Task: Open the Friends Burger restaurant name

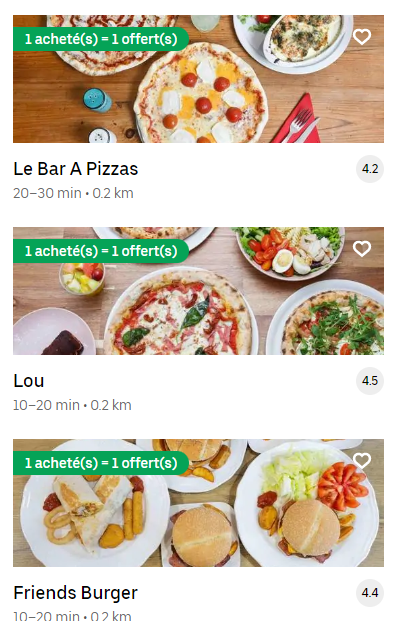Action: [76, 593]
